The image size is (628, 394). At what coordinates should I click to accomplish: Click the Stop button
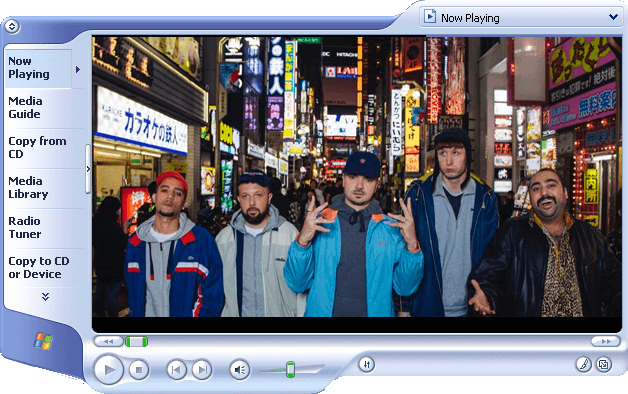(139, 370)
